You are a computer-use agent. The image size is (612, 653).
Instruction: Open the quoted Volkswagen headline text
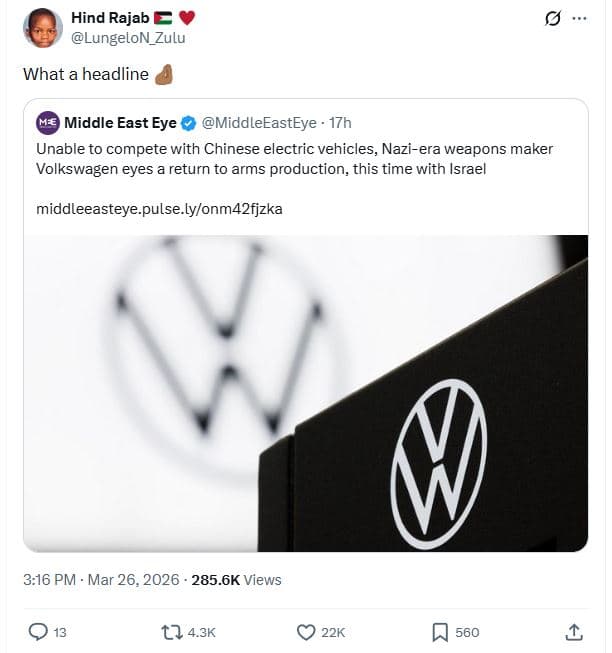click(294, 159)
